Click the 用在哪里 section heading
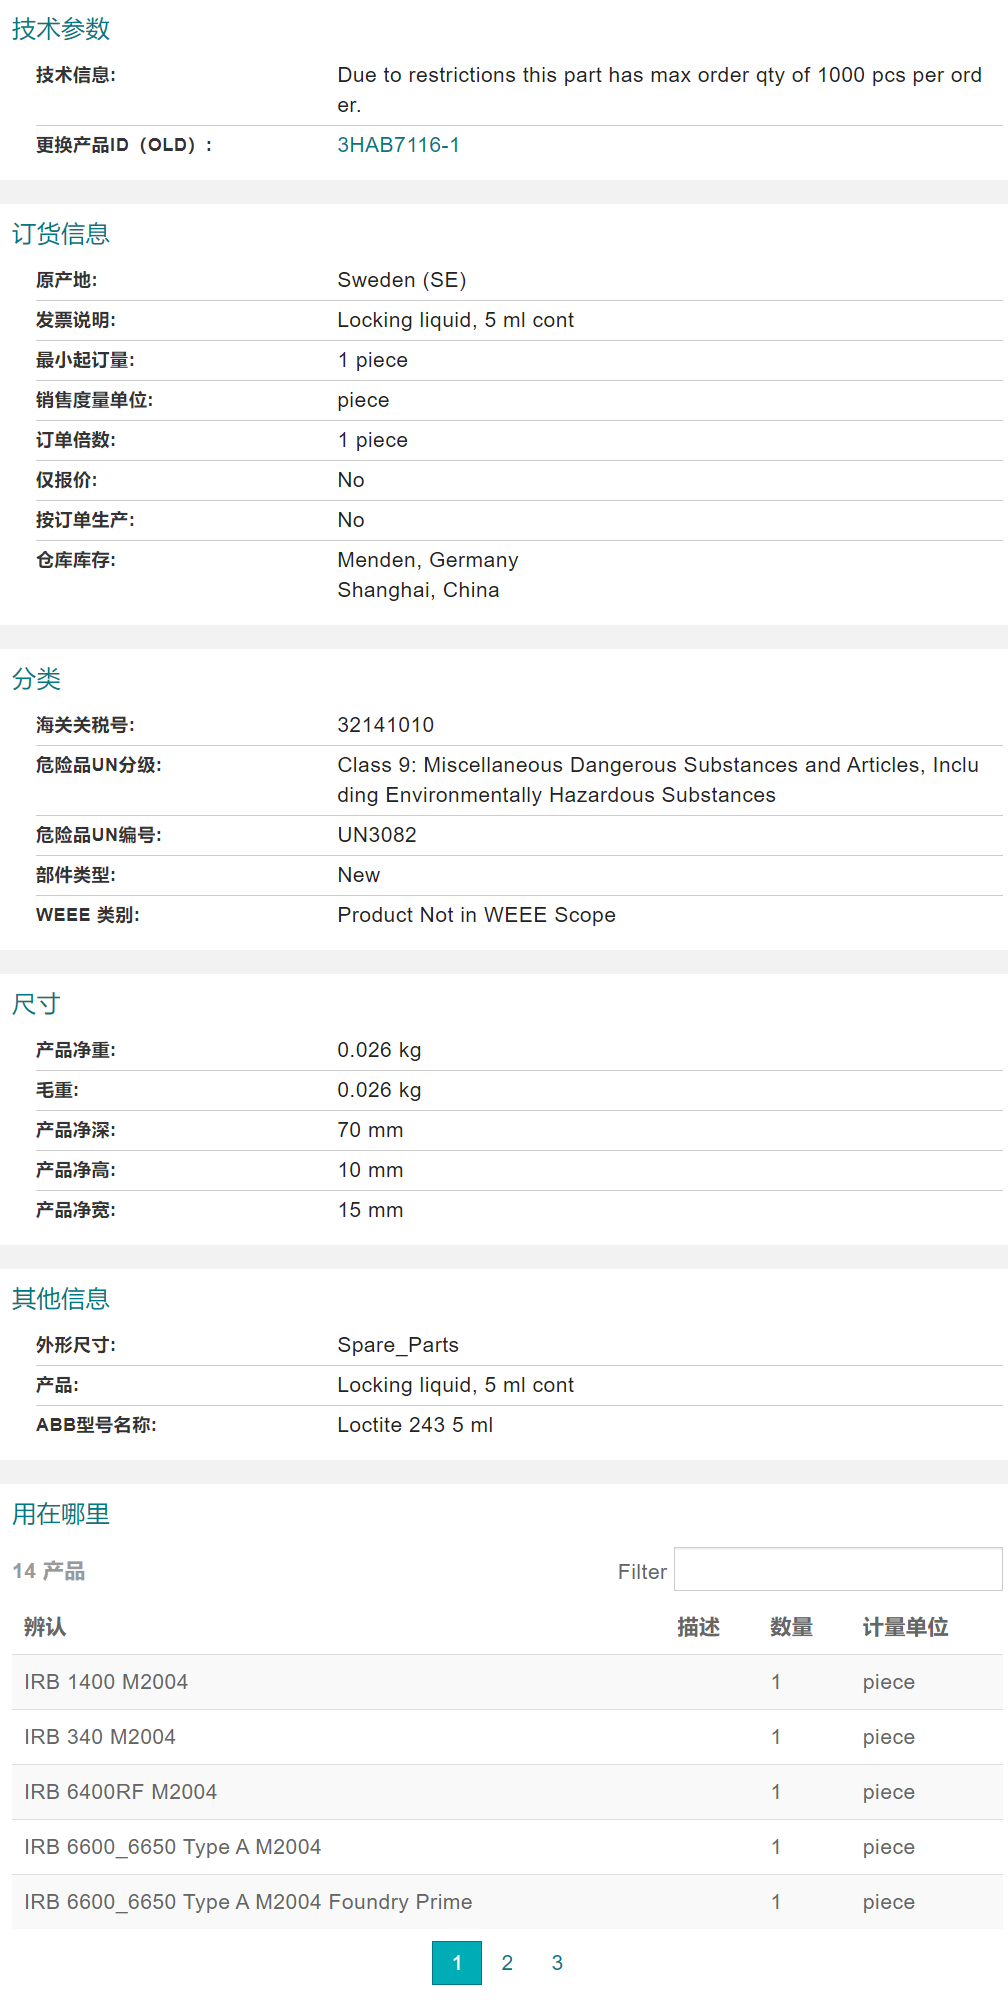The image size is (1008, 2009). pyautogui.click(x=61, y=1514)
